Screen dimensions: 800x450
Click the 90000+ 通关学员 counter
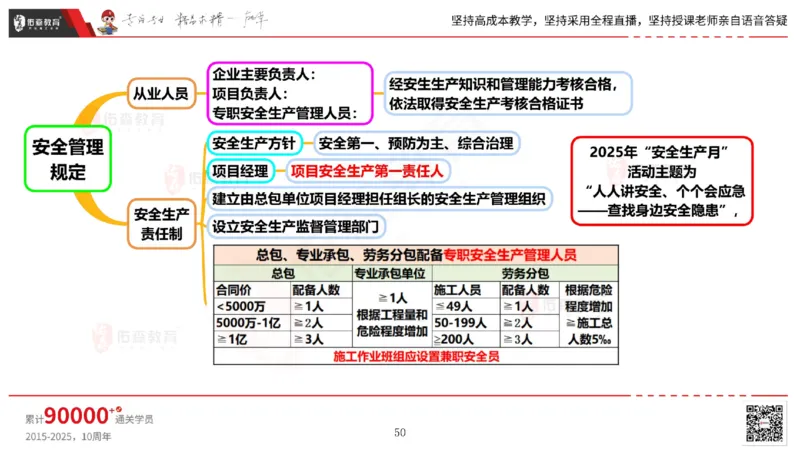89,416
